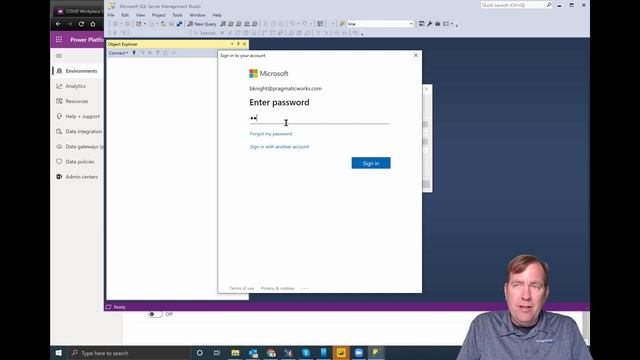Viewport: 640px width, 360px height.
Task: Open Task View on the taskbar
Action: (217, 353)
